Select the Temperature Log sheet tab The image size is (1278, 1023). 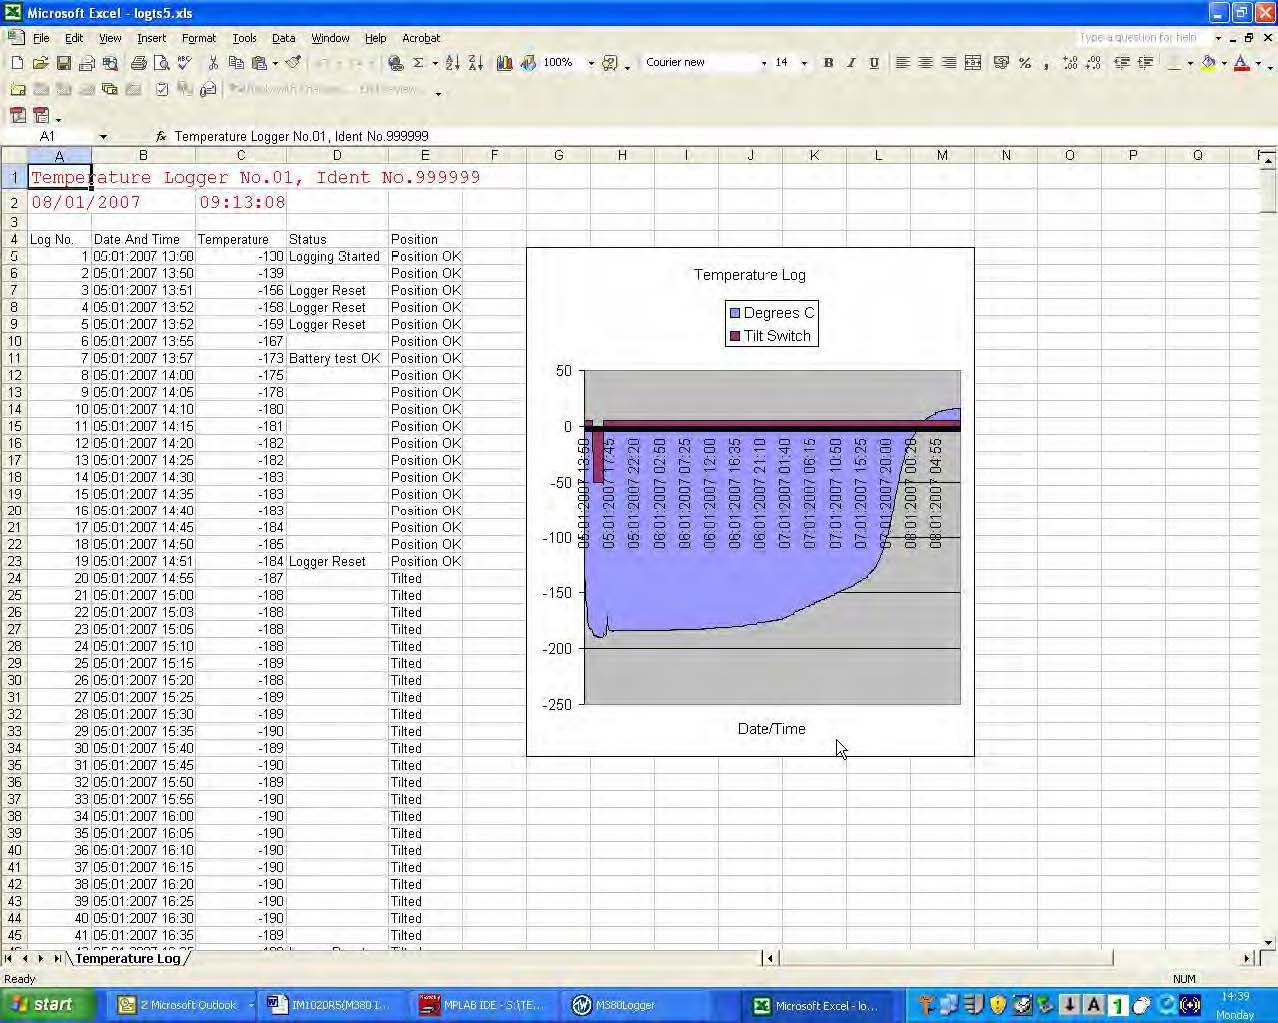point(127,958)
